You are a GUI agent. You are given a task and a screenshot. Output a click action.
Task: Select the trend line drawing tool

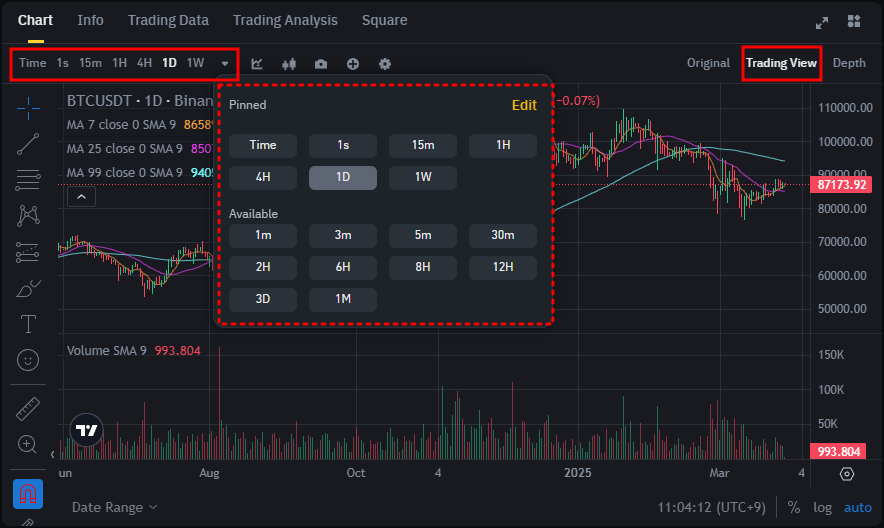tap(28, 143)
